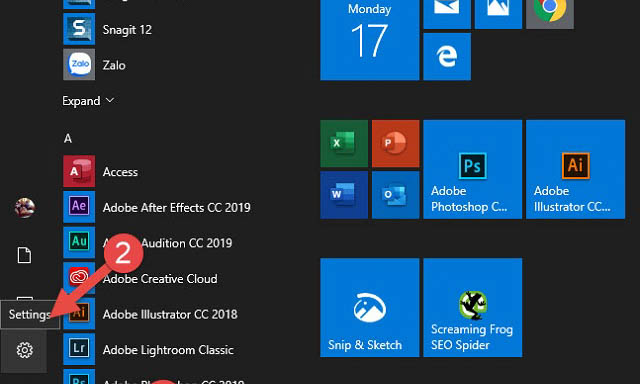The width and height of the screenshot is (640, 384).
Task: Expand the recently added apps list
Action: coord(88,100)
